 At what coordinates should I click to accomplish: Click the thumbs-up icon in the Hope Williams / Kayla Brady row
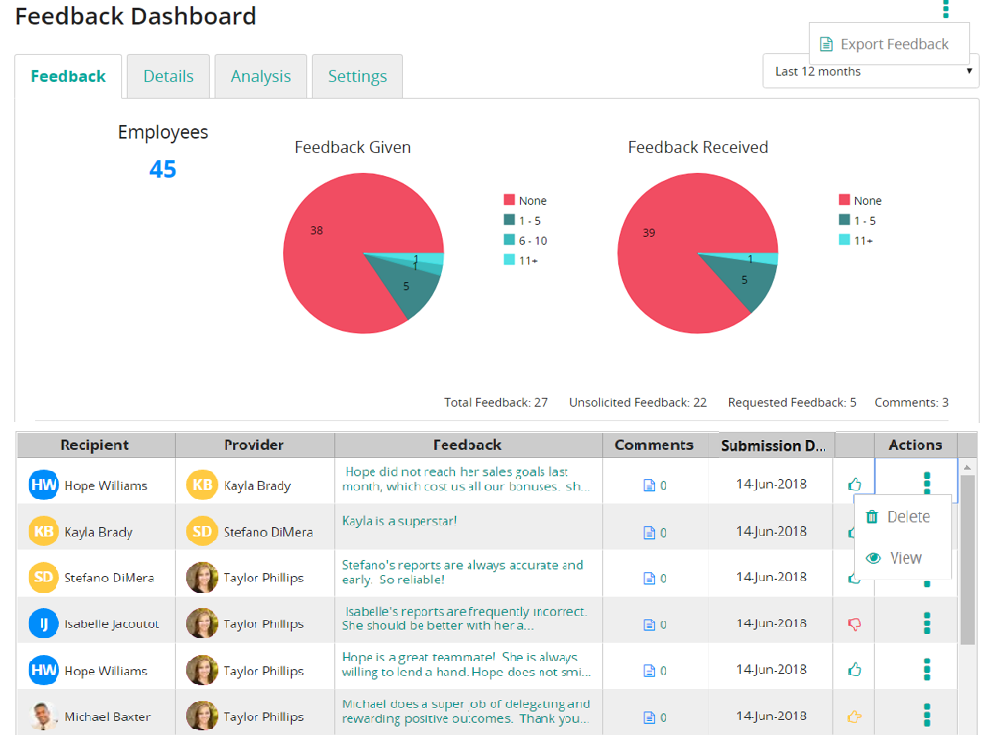point(854,484)
